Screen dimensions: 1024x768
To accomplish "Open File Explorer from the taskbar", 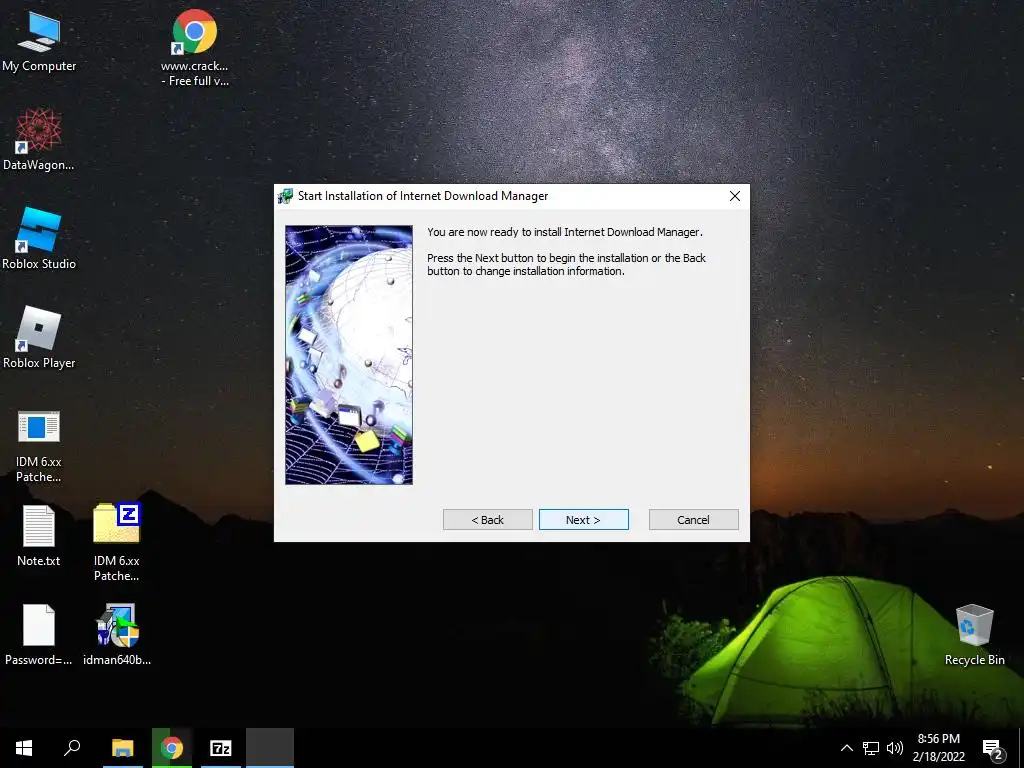I will pos(123,748).
